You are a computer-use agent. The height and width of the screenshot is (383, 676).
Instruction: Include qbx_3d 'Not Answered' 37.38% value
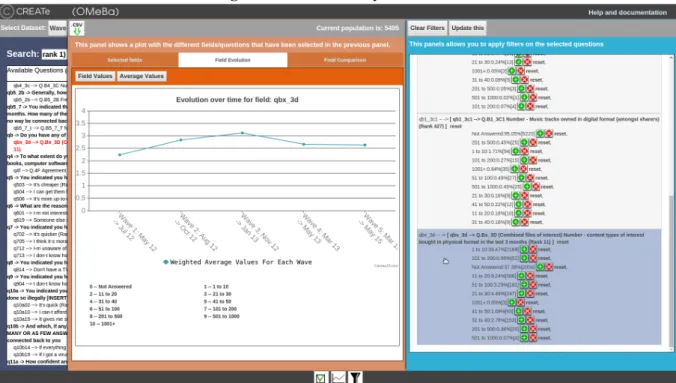[x=540, y=267]
